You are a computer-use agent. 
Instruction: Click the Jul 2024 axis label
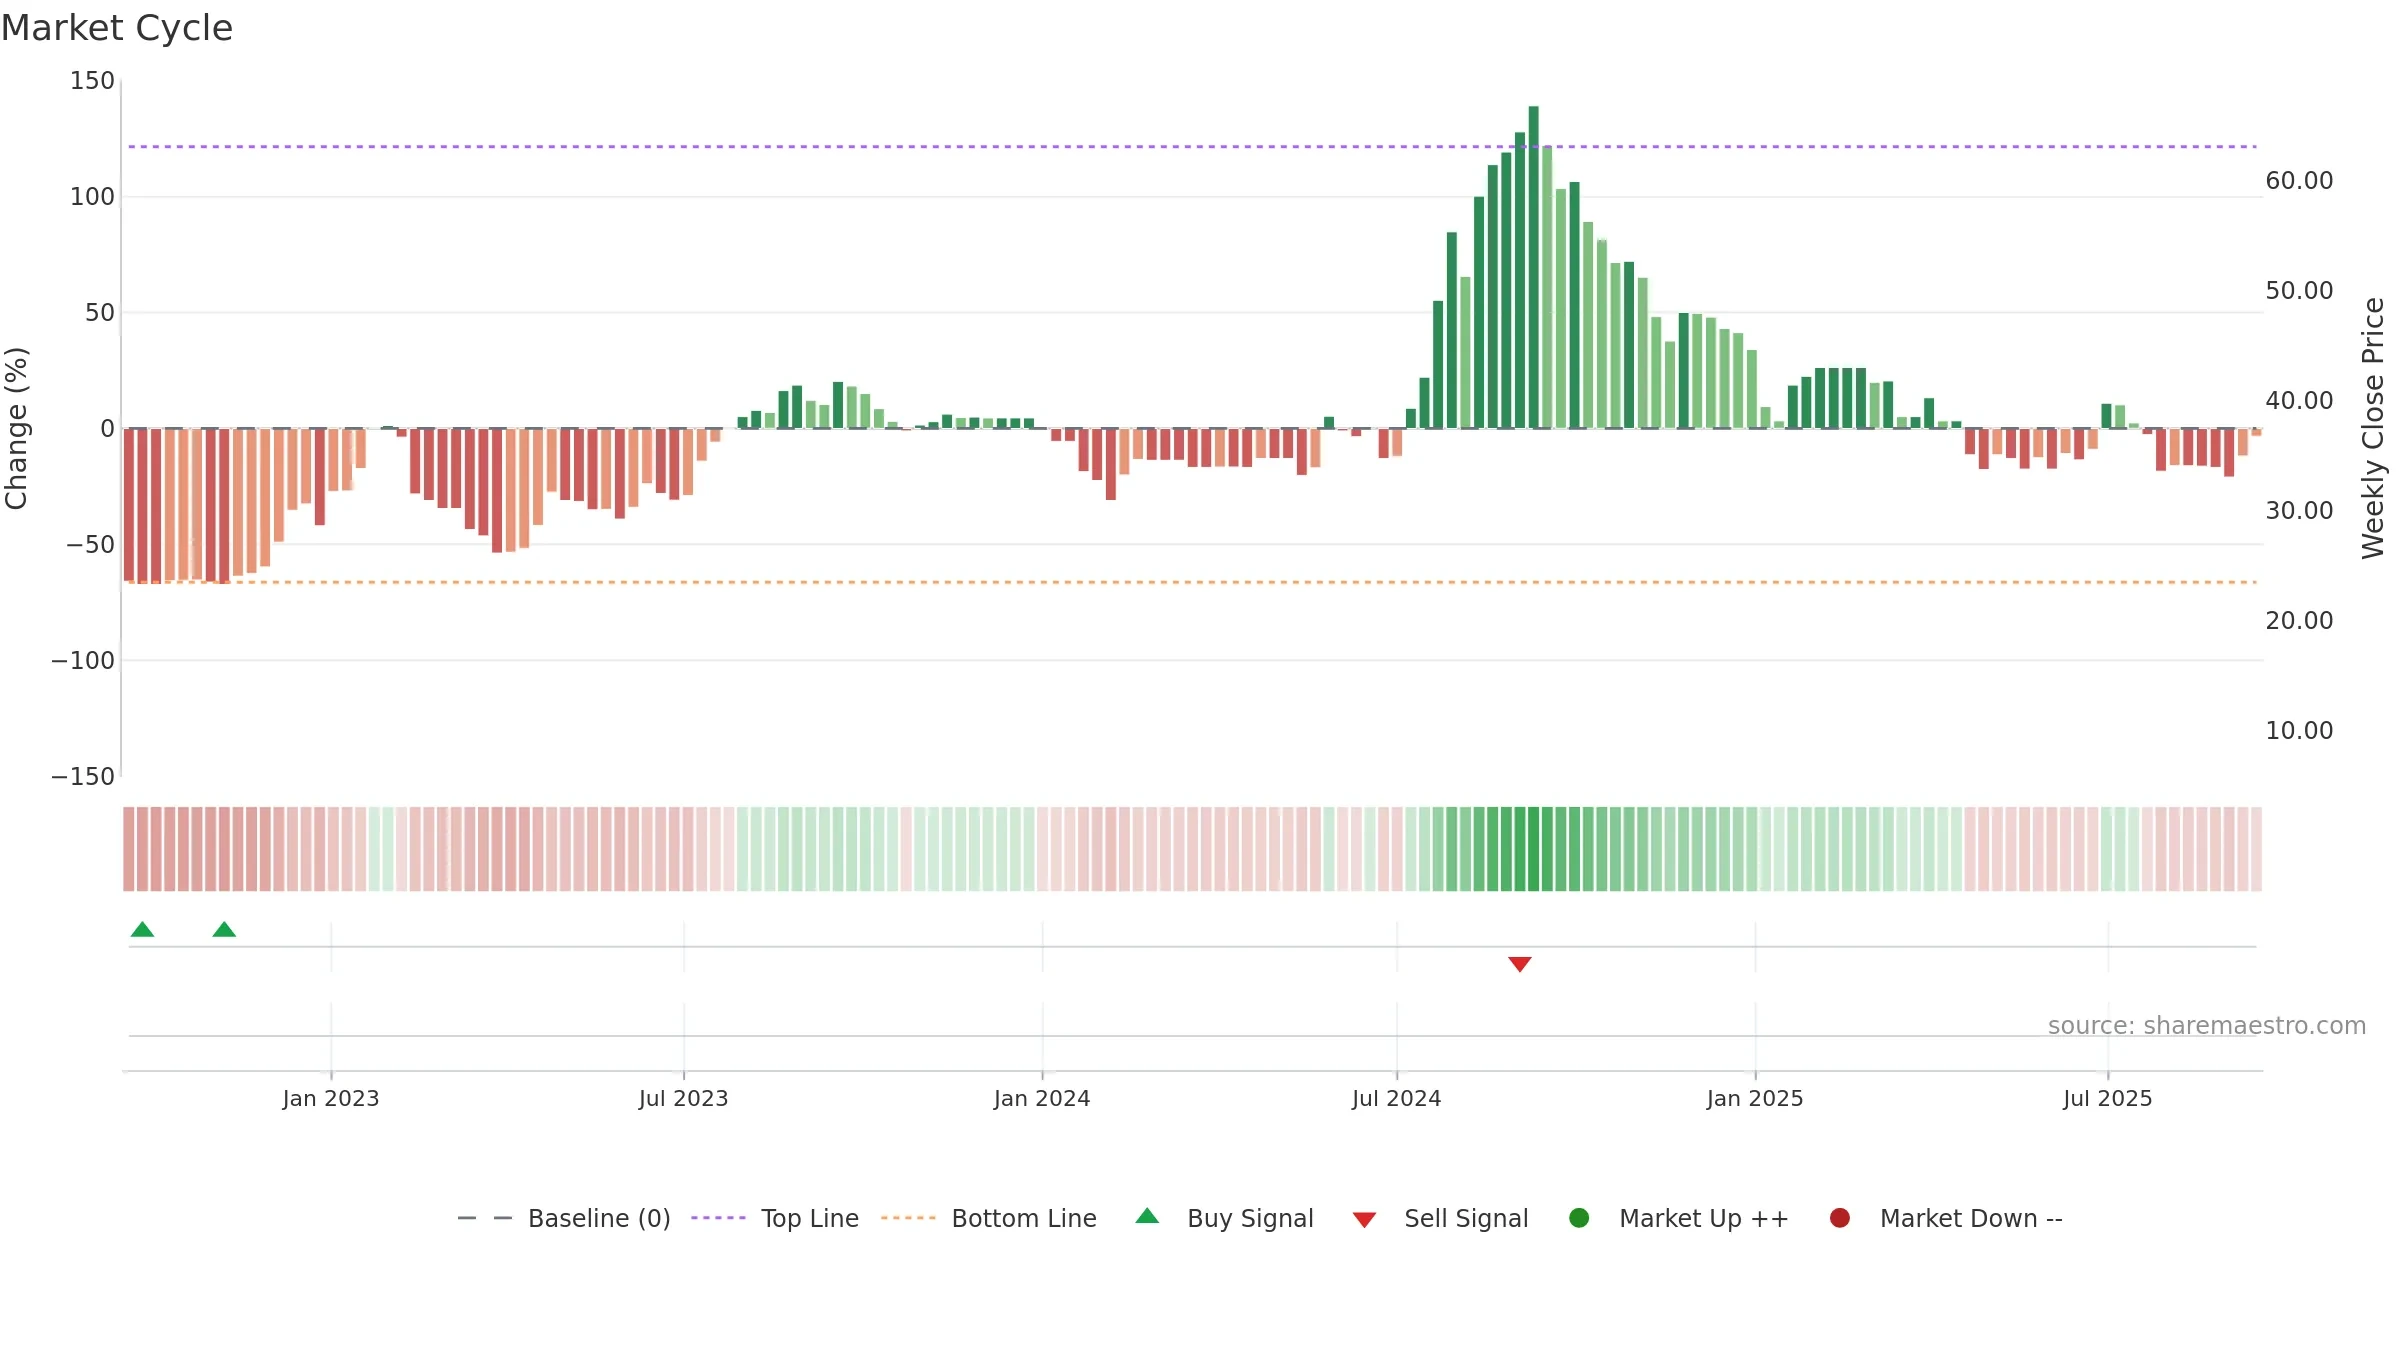(x=1397, y=1098)
